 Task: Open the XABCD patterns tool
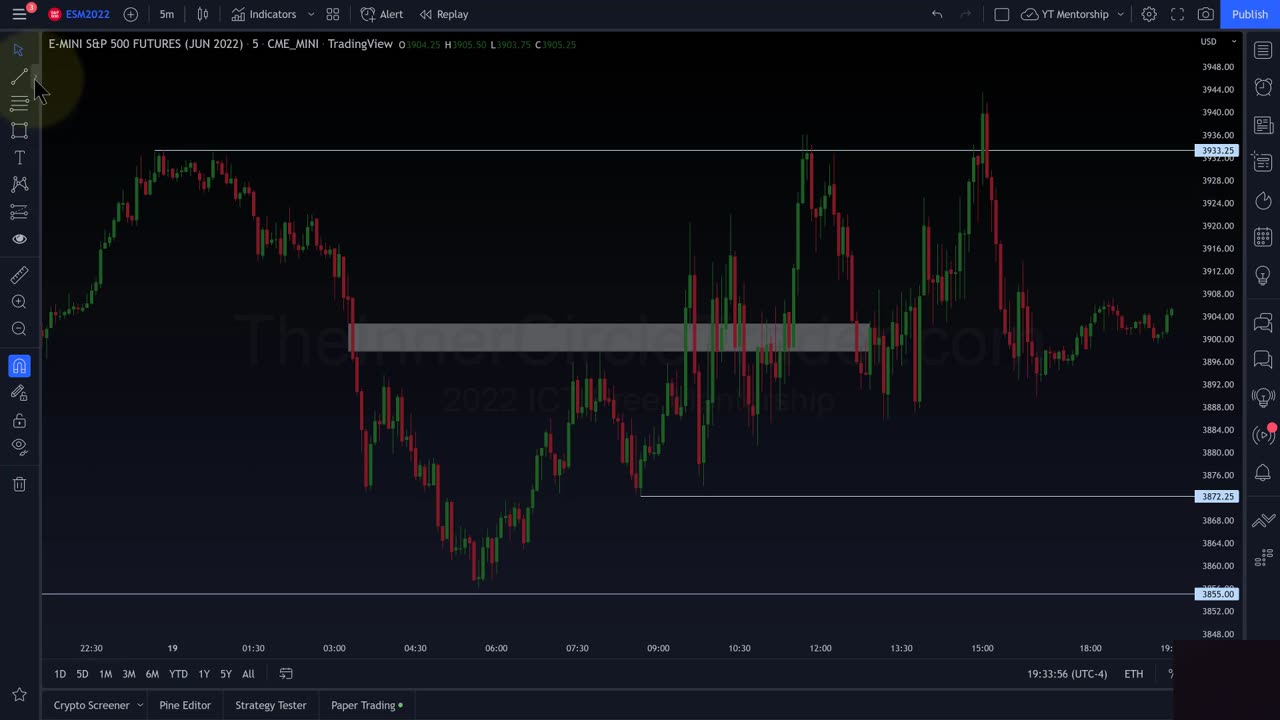(x=18, y=184)
